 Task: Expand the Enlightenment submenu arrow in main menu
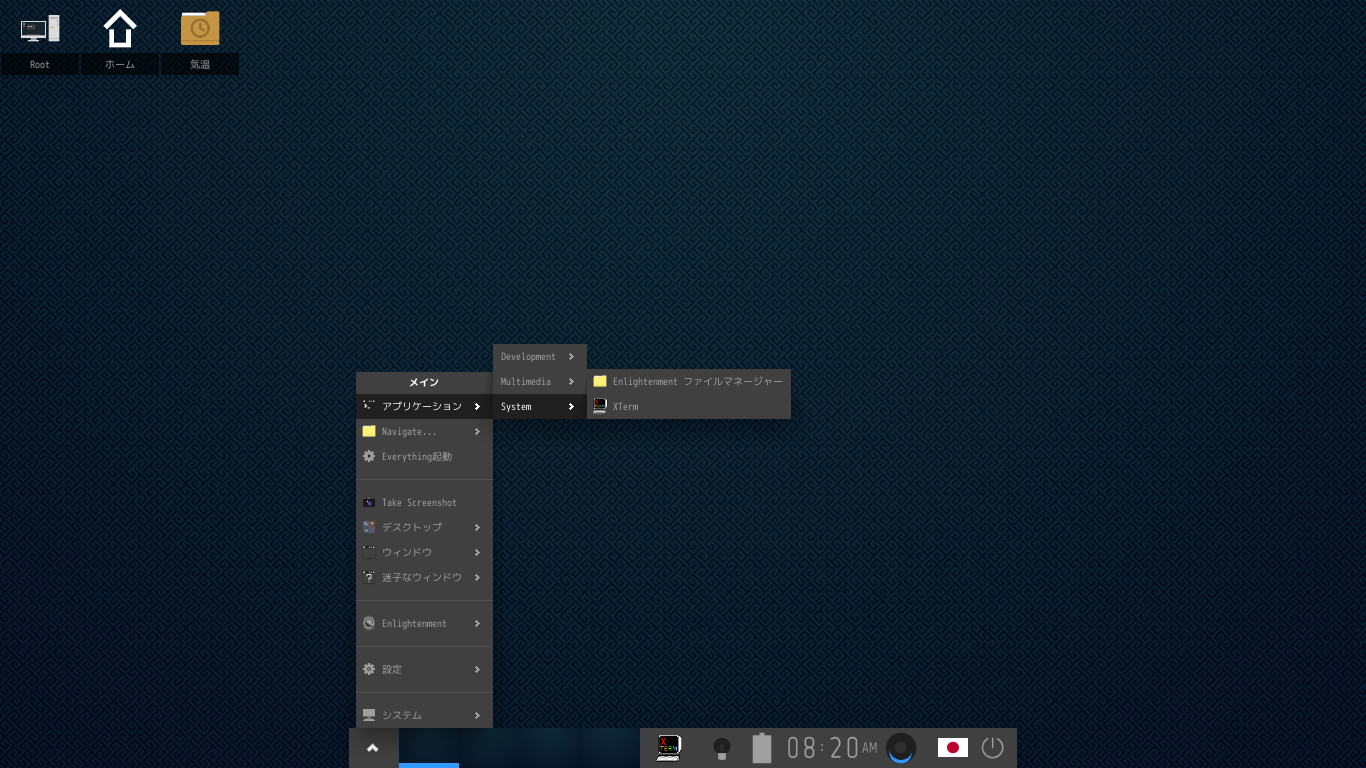click(478, 623)
